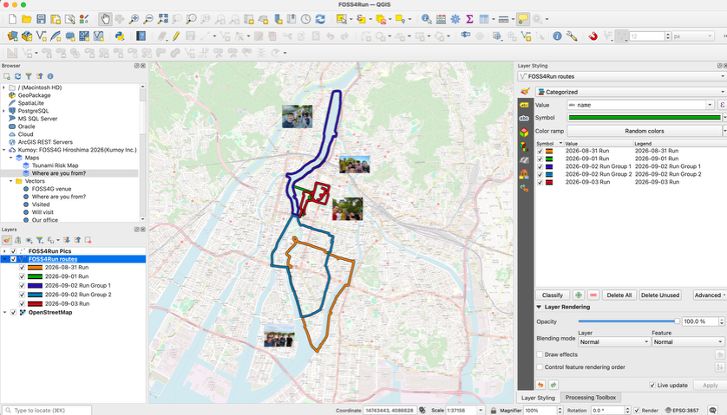This screenshot has width=727, height=415.
Task: Click the Refresh map icon
Action: click(x=320, y=19)
